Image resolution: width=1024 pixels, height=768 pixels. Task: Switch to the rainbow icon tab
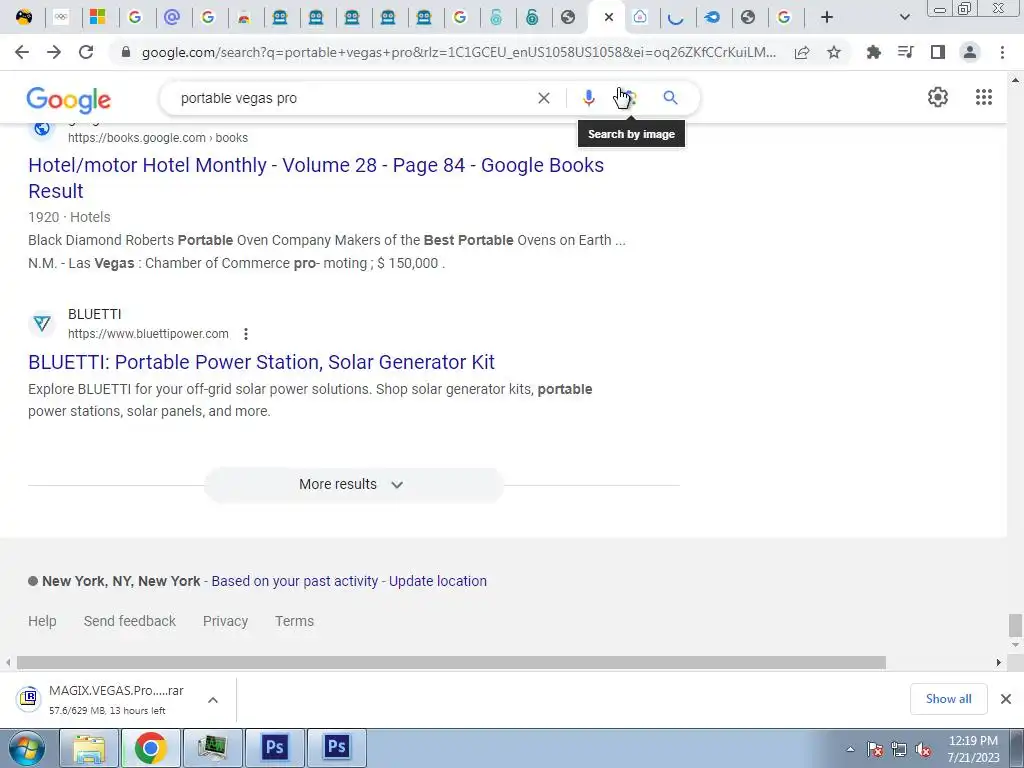(x=244, y=17)
